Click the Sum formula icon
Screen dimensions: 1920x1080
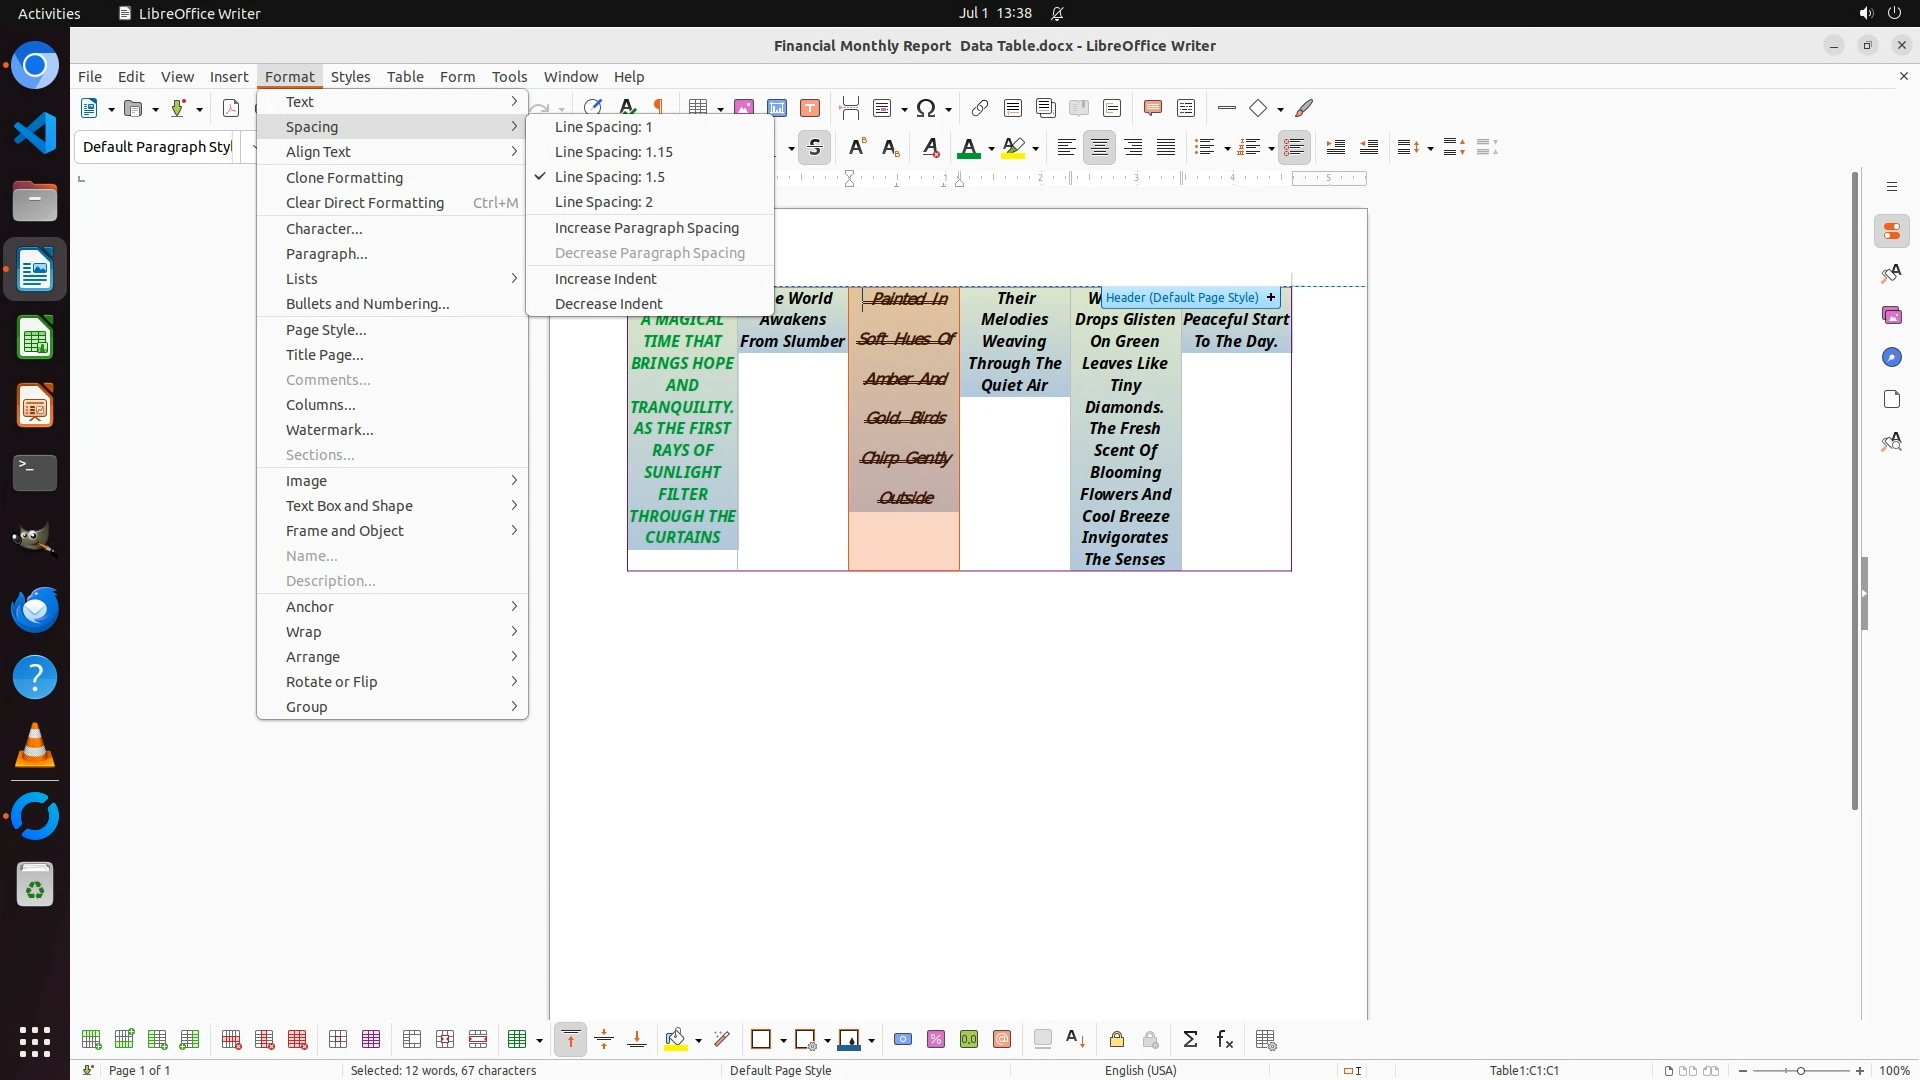pyautogui.click(x=1190, y=1040)
